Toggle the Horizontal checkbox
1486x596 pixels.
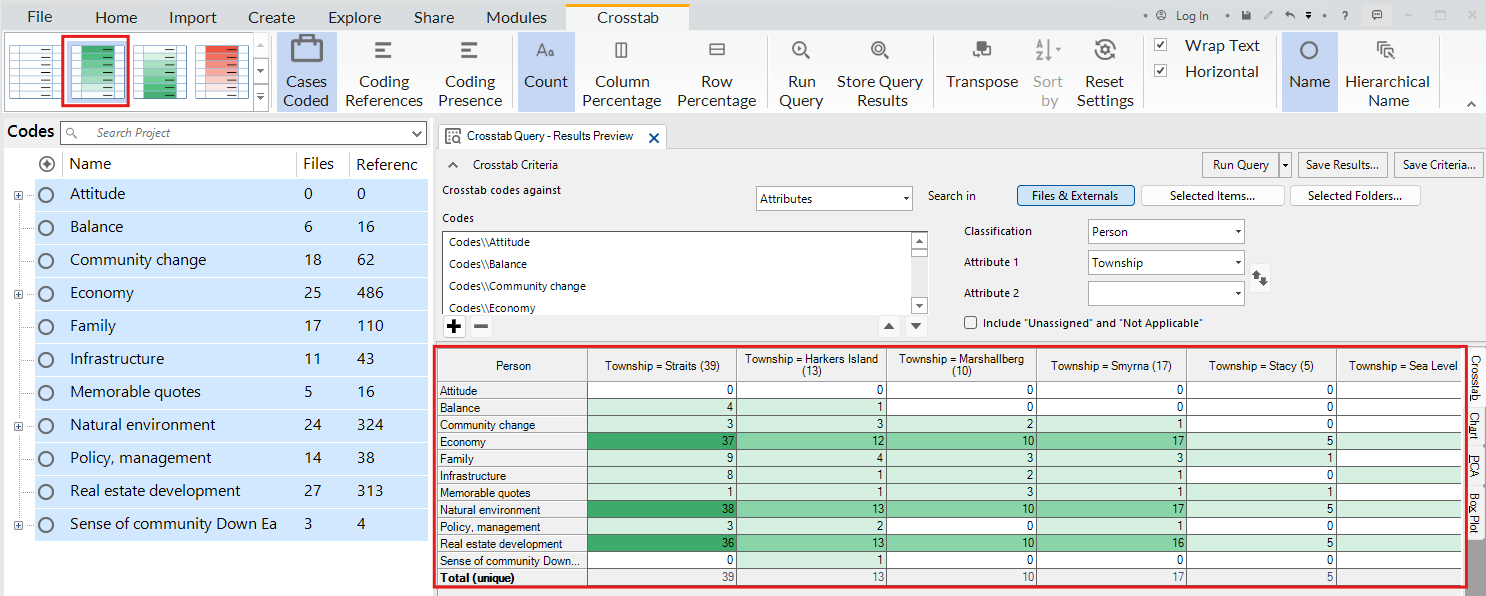click(1160, 71)
